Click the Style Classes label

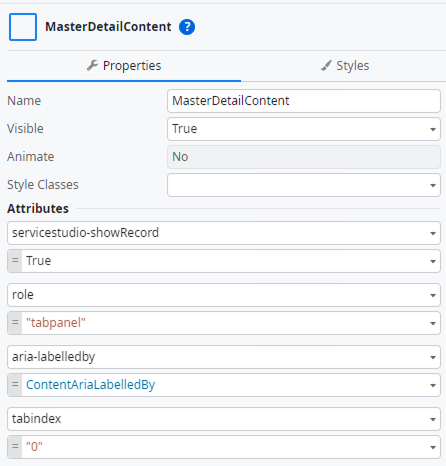43,185
